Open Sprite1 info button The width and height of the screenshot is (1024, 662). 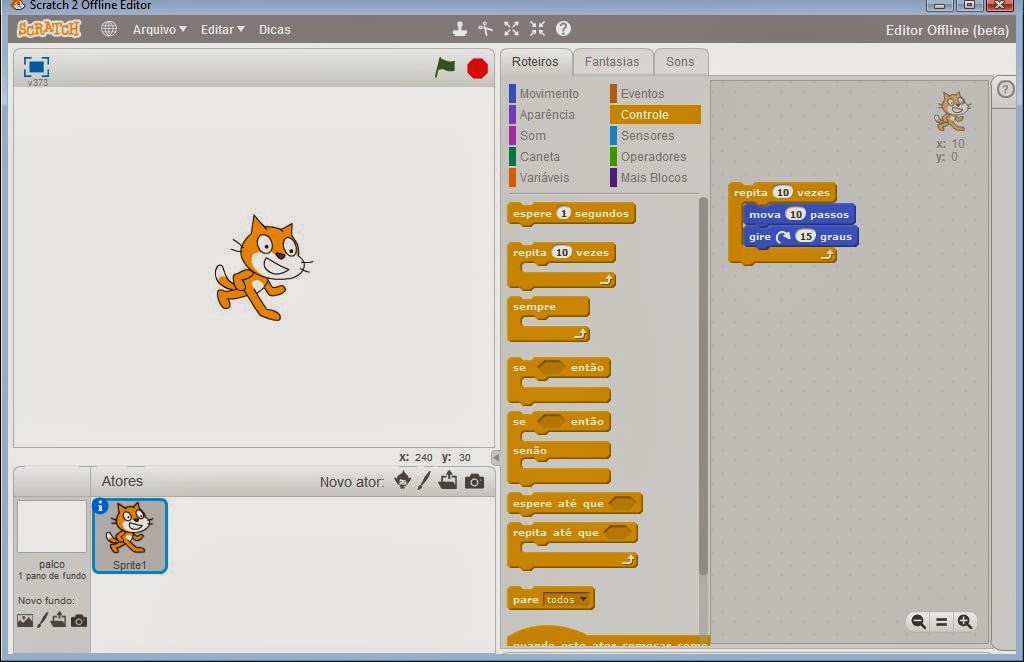100,506
